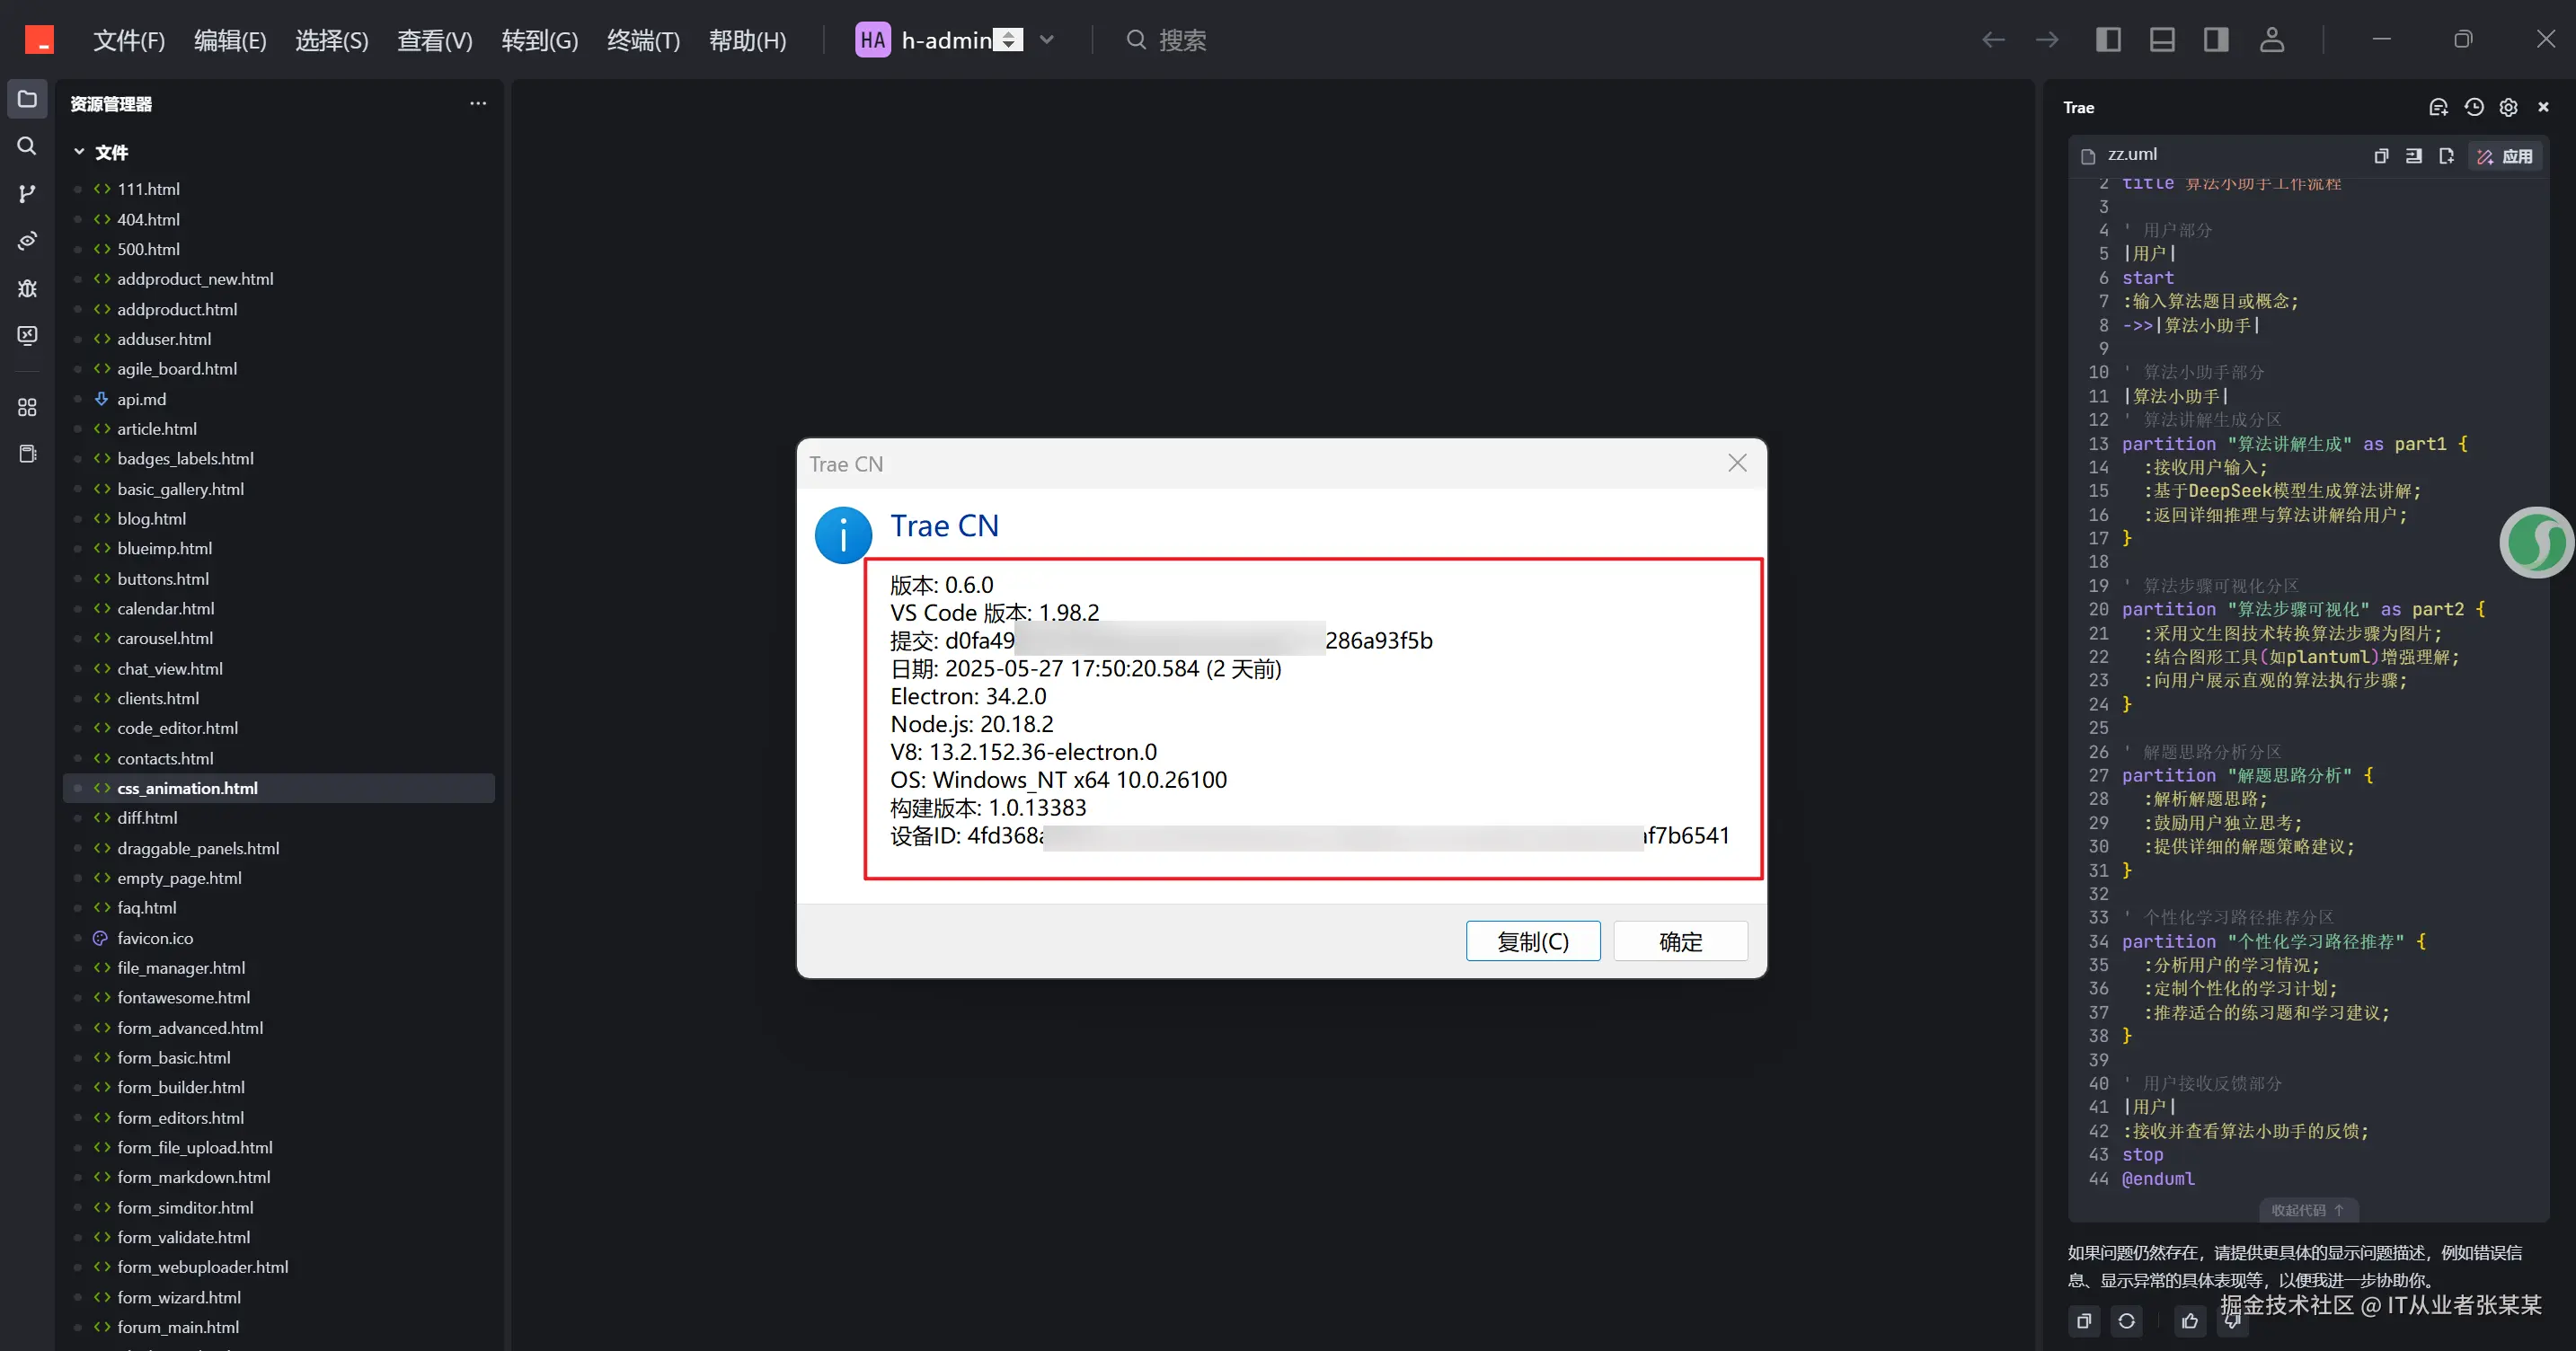Toggle right secondary sidebar layout

2216,40
